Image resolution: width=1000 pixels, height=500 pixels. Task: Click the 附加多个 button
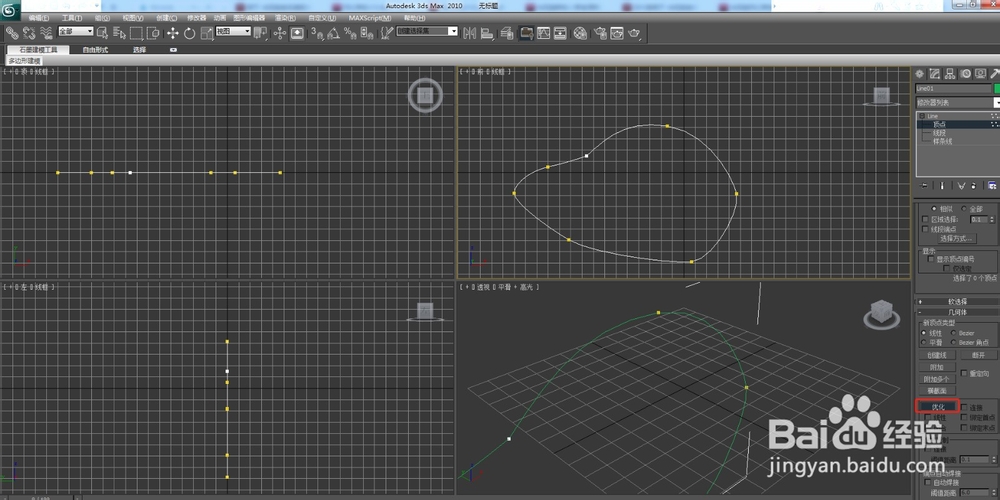click(x=938, y=379)
